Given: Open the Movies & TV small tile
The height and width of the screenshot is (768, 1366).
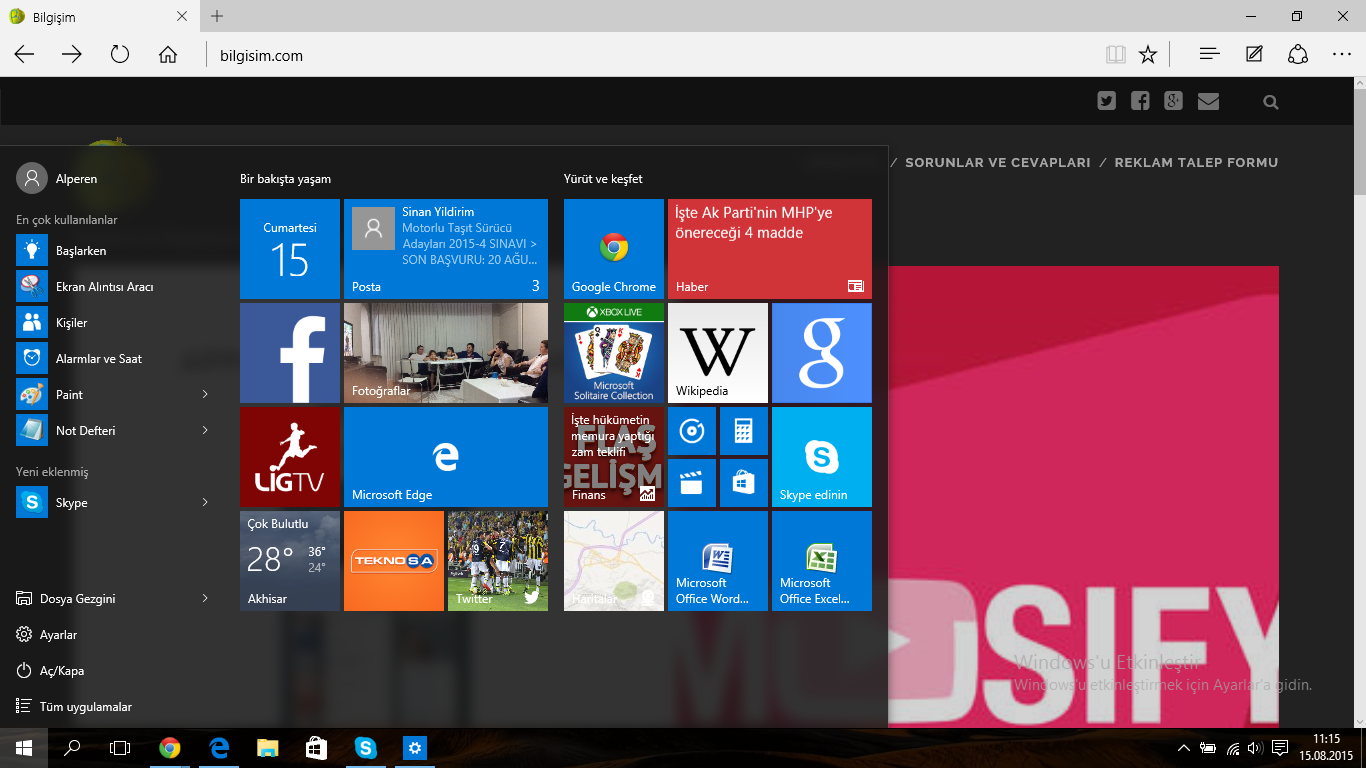Looking at the screenshot, I should click(692, 483).
